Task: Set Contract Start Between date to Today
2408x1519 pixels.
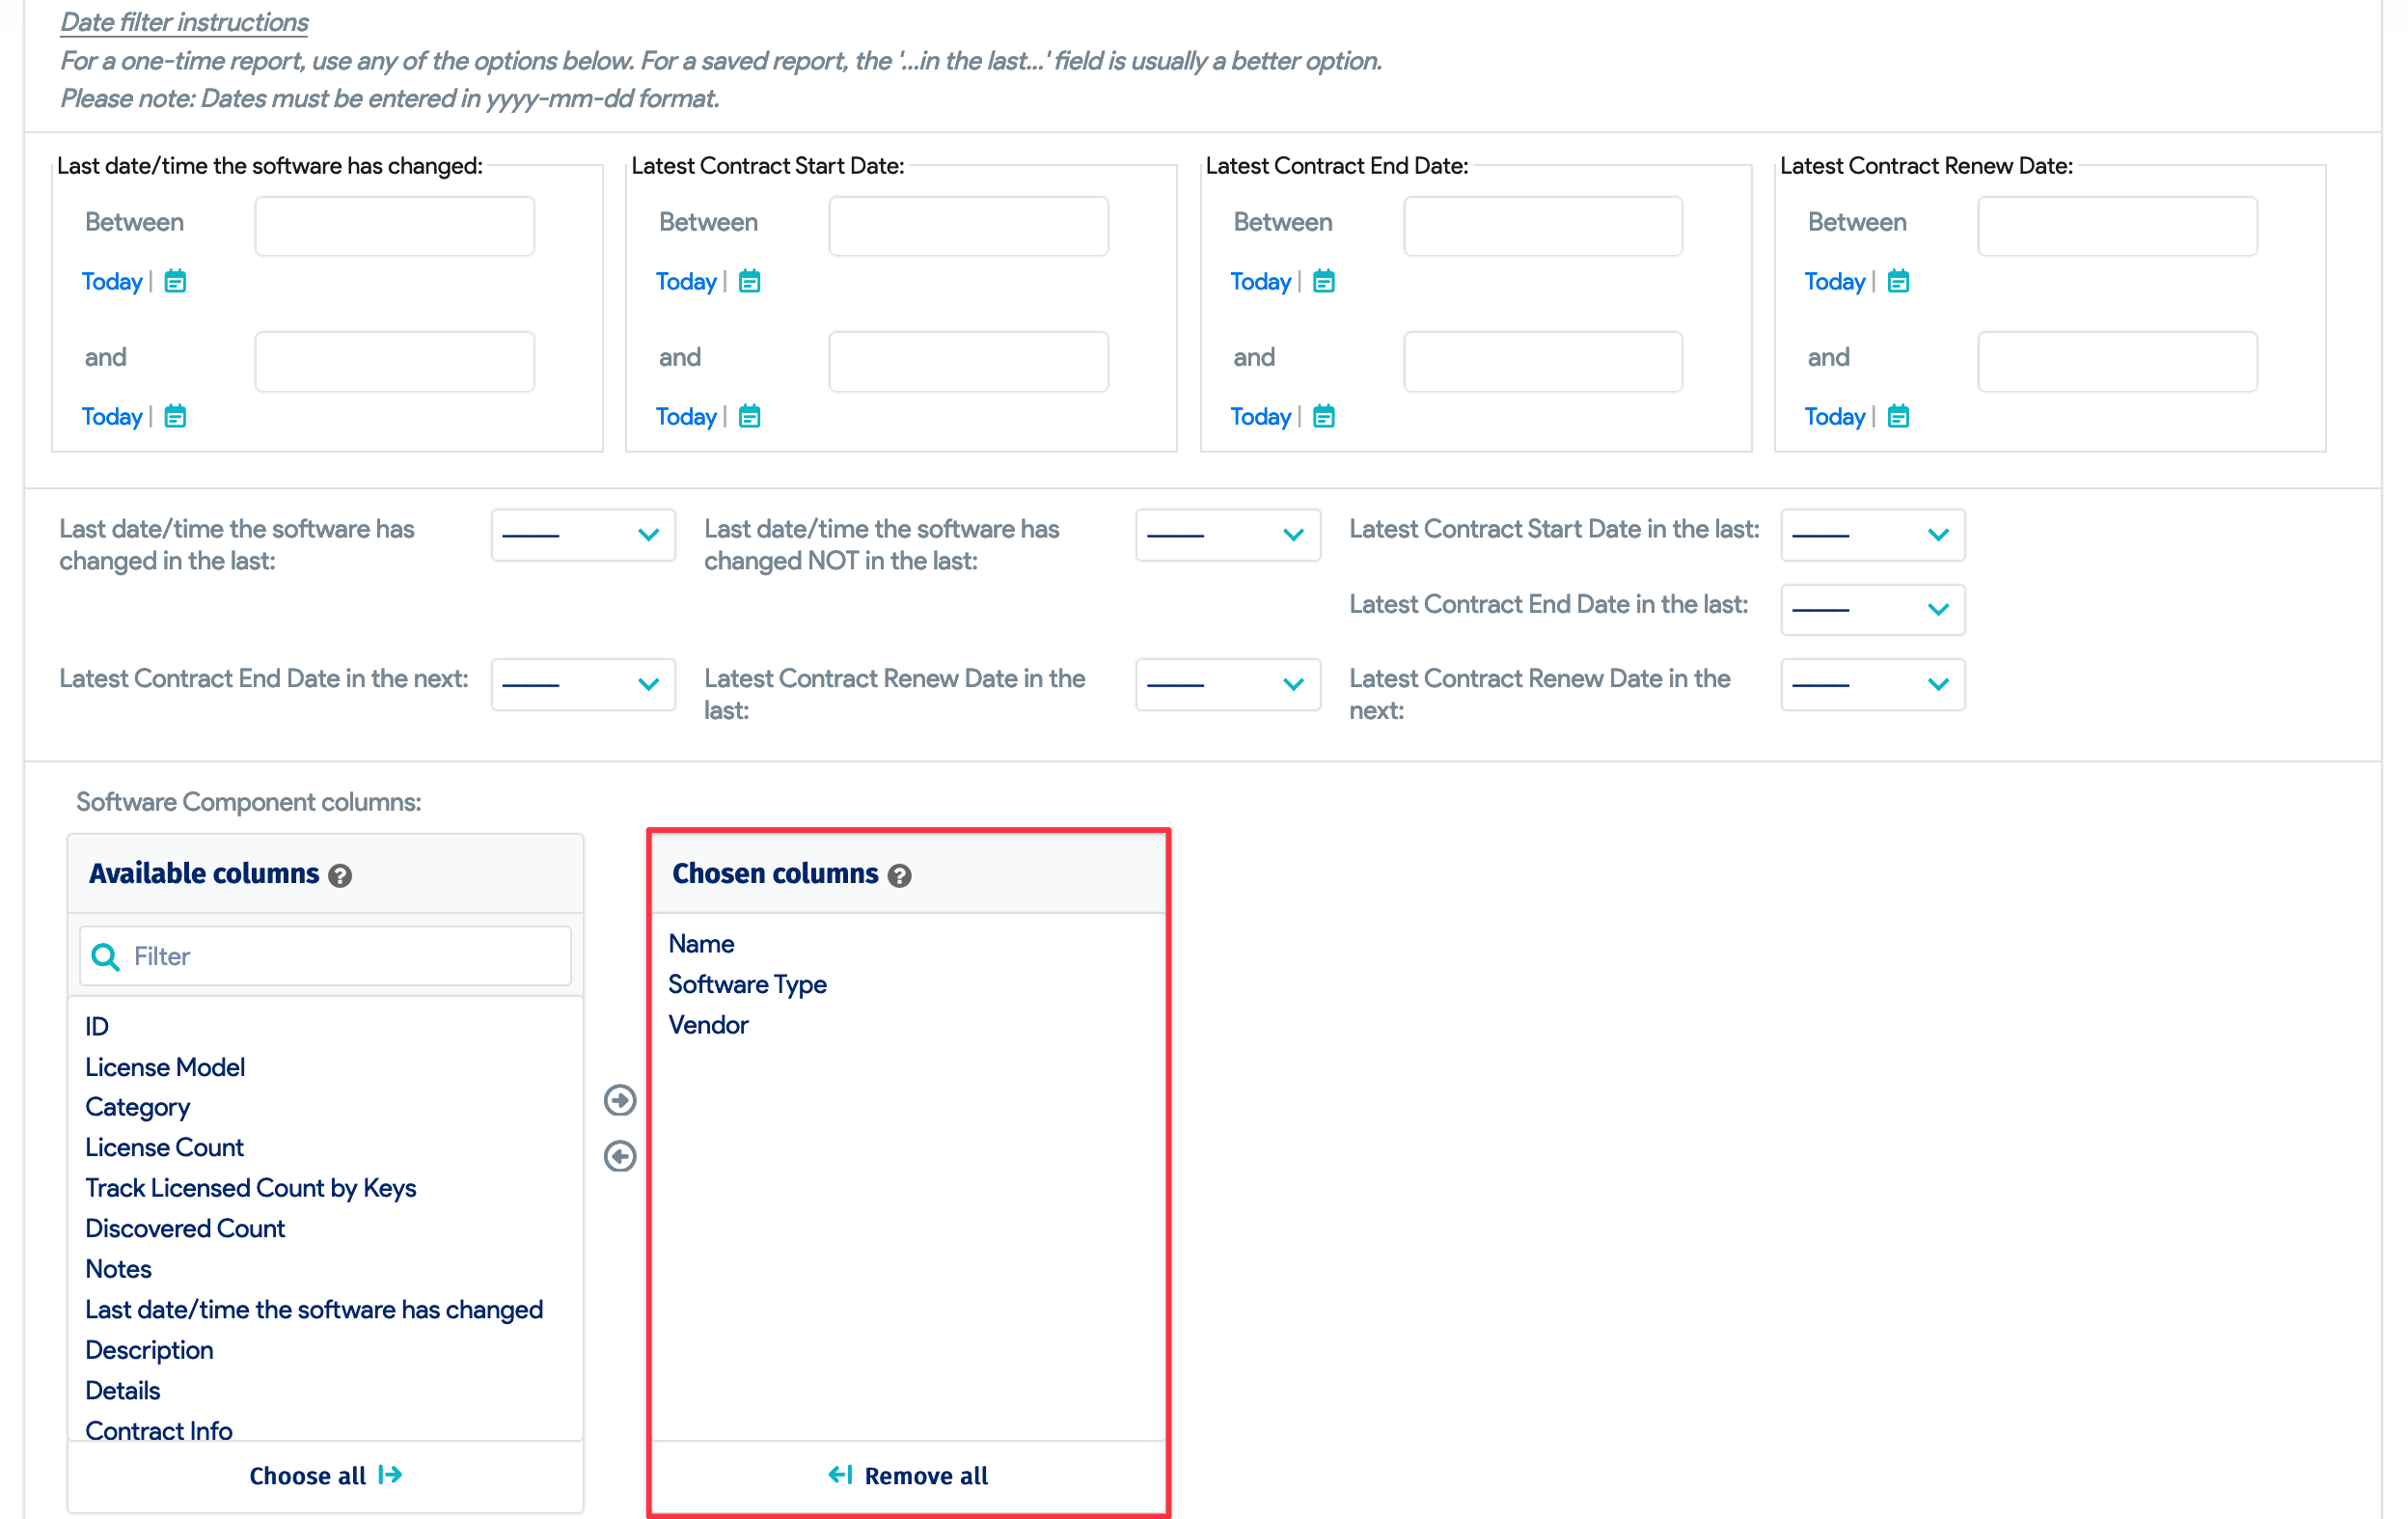Action: 686,282
